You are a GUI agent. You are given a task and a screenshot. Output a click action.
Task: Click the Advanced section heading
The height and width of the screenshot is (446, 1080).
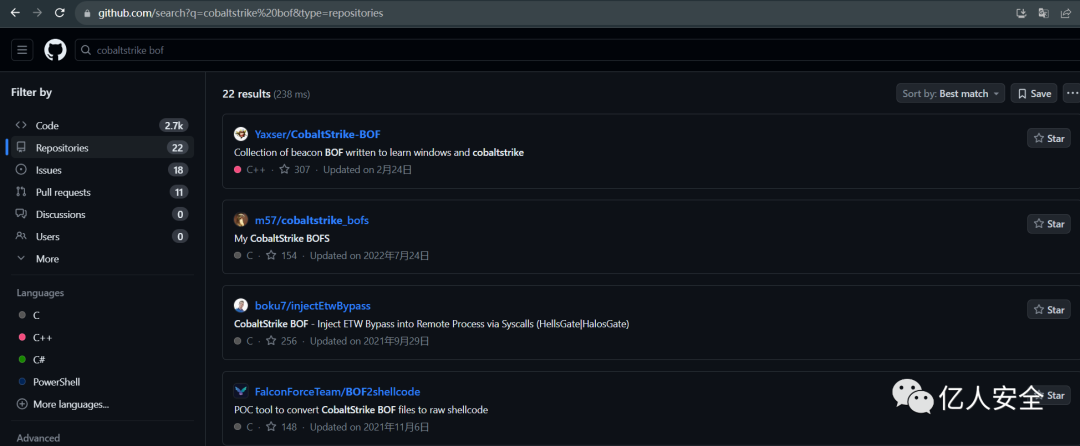click(38, 438)
